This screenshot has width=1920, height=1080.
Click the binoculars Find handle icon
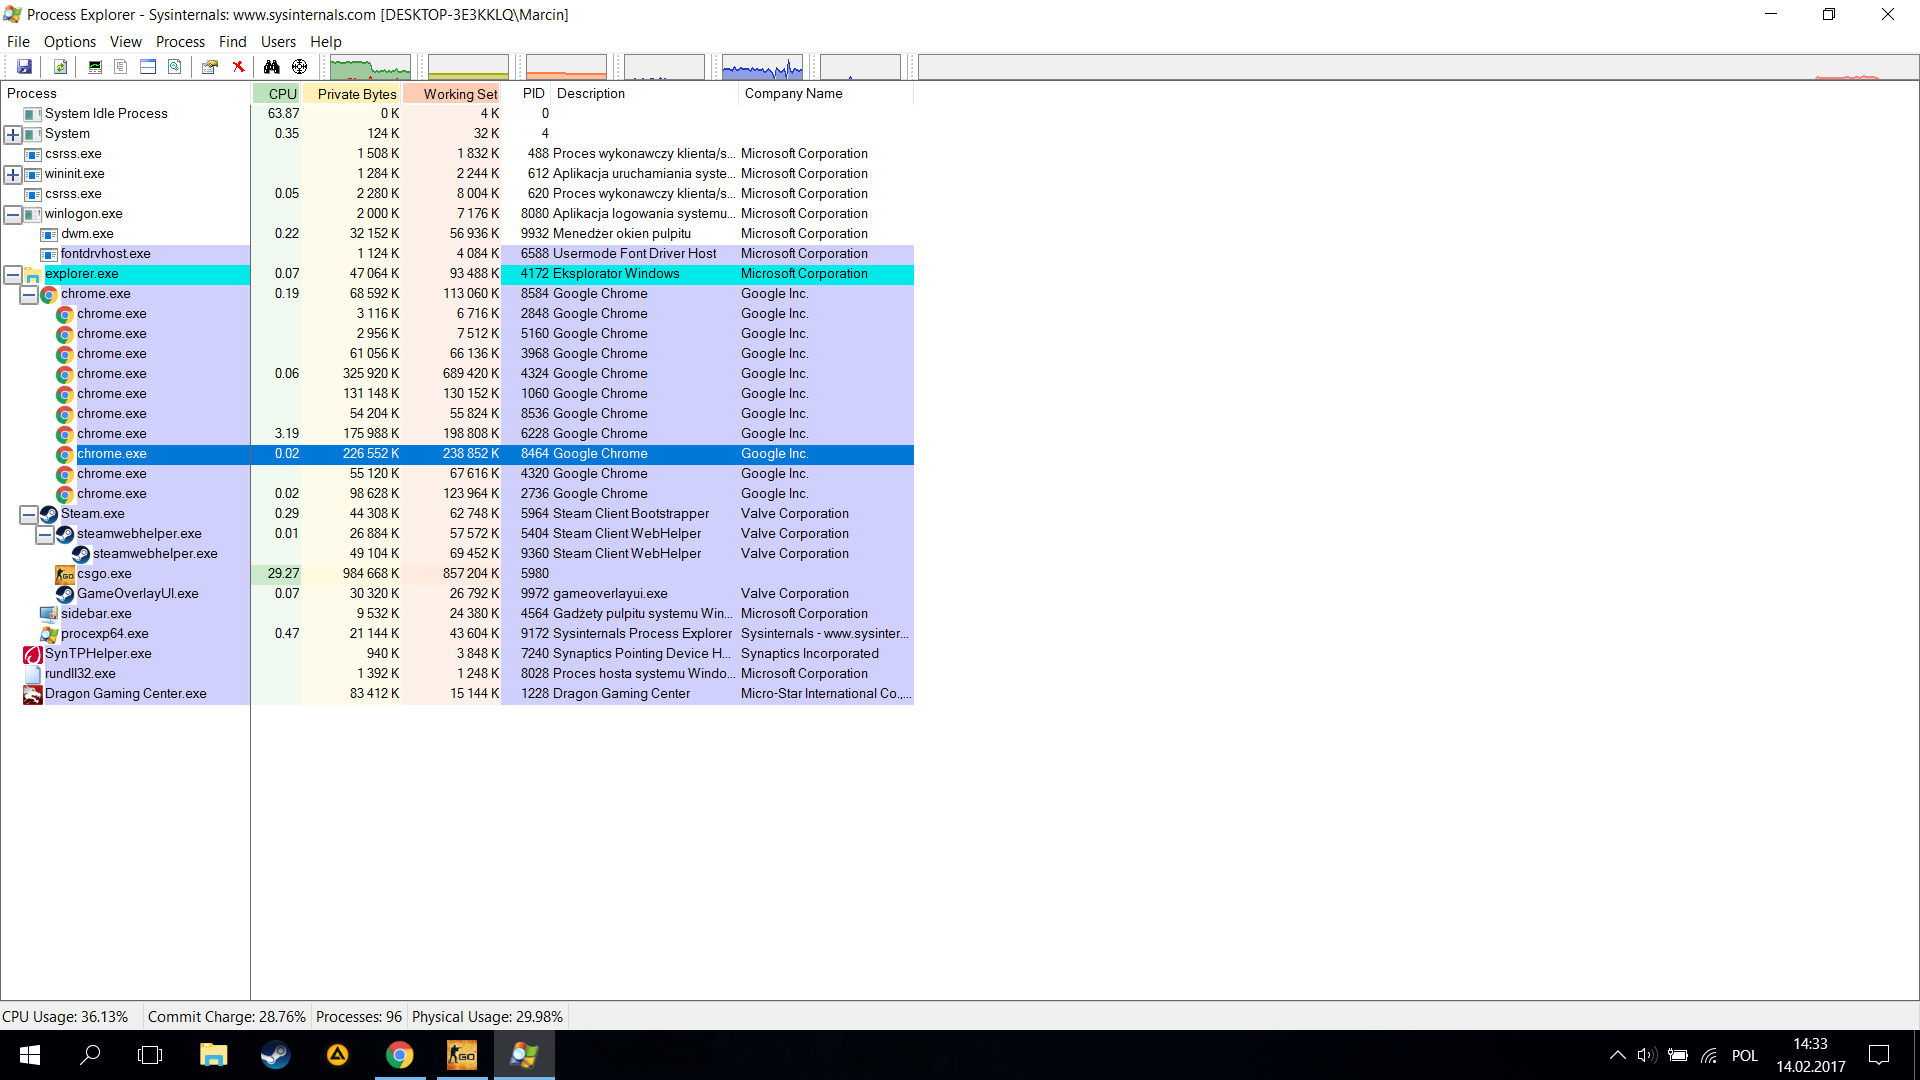[x=272, y=67]
